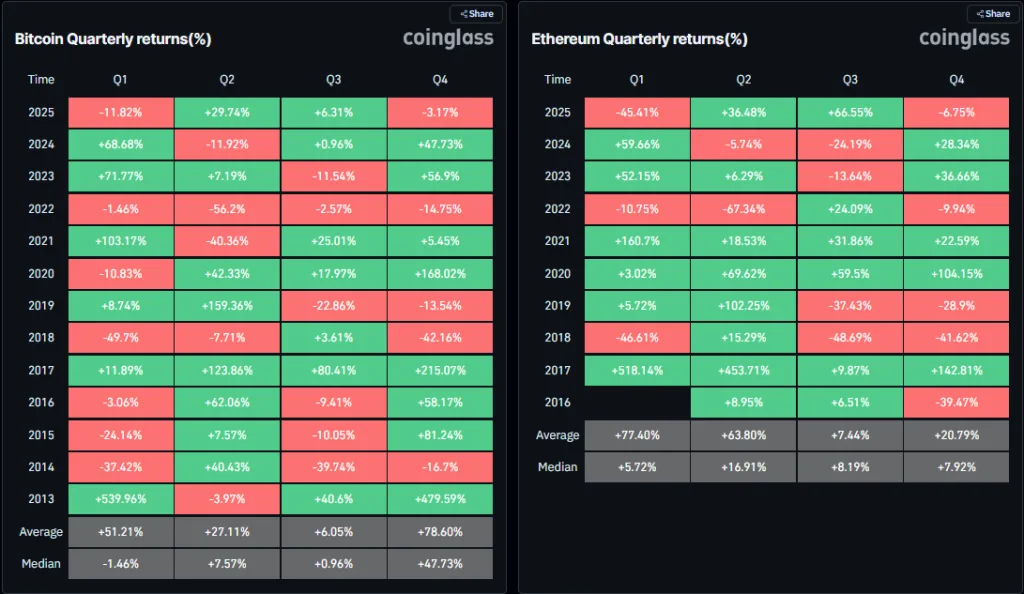Screen dimensions: 1024x594
Task: Click Bitcoin's -56.2% cell for 2022 Q2
Action: click(227, 209)
